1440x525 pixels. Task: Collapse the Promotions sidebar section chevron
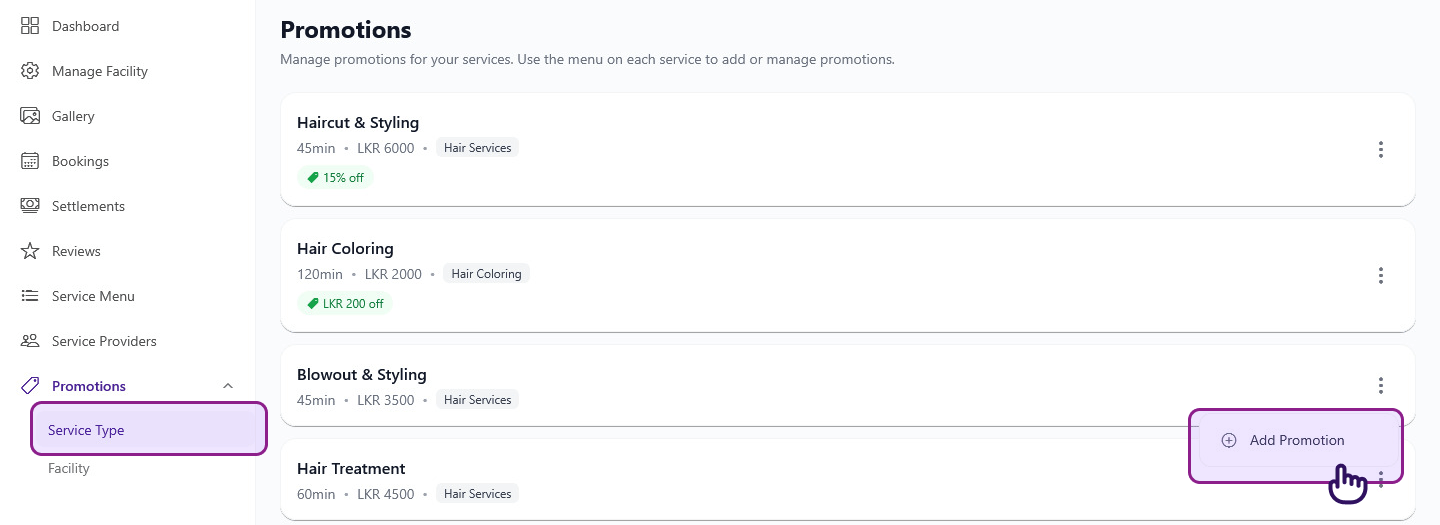[x=228, y=386]
